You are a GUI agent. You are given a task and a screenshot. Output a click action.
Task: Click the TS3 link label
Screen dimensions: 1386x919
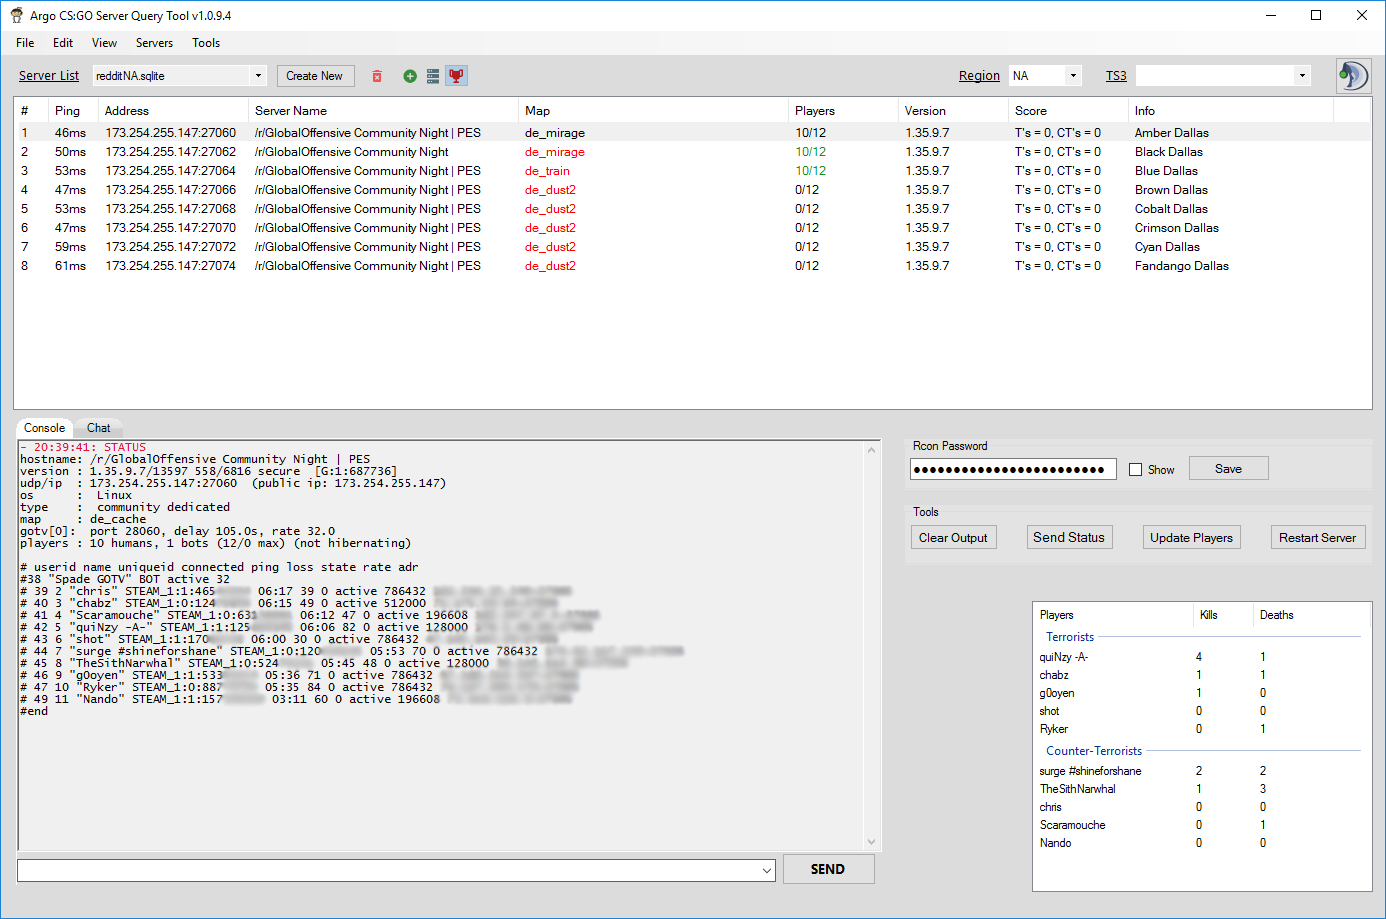point(1116,76)
